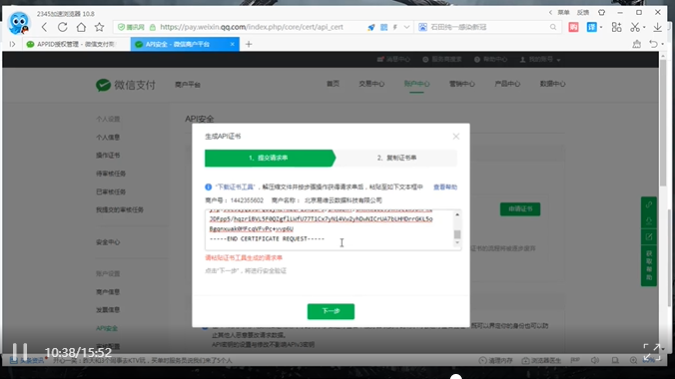Image resolution: width=675 pixels, height=379 pixels.
Task: Click the undo closed tab icon
Action: (653, 44)
